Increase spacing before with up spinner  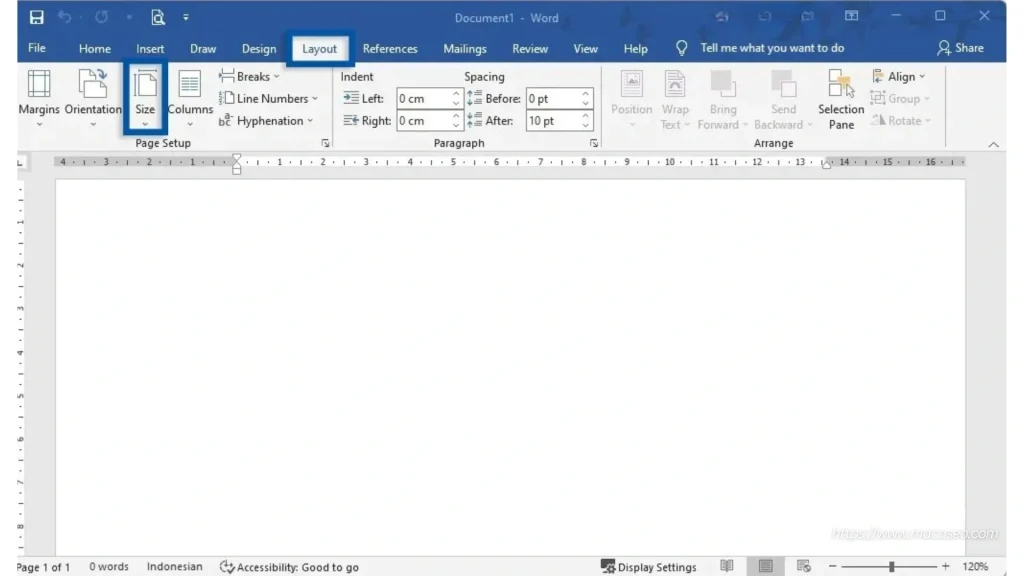pyautogui.click(x=586, y=94)
